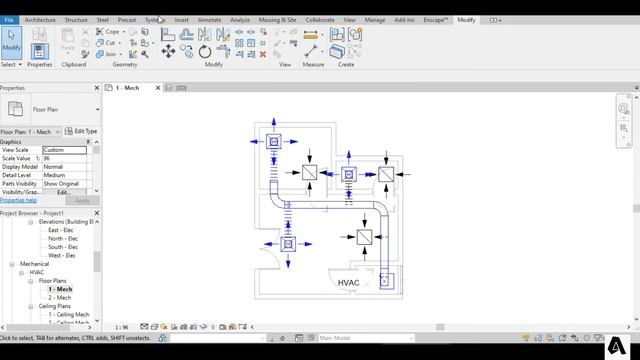This screenshot has width=640, height=360.
Task: Collapse the Elevations node in Project Browser
Action: (31, 222)
